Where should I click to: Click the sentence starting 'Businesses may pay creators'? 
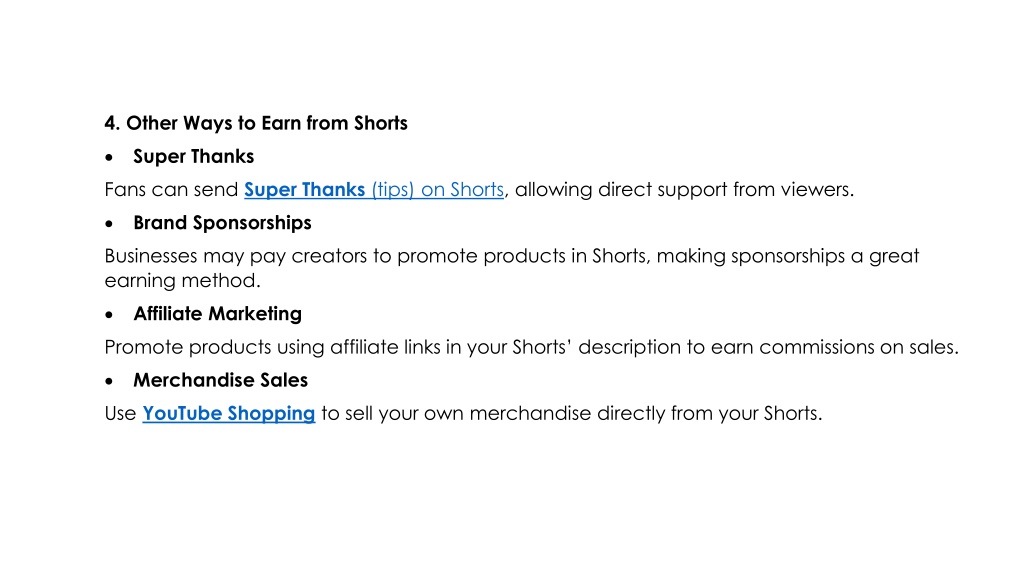tap(511, 268)
